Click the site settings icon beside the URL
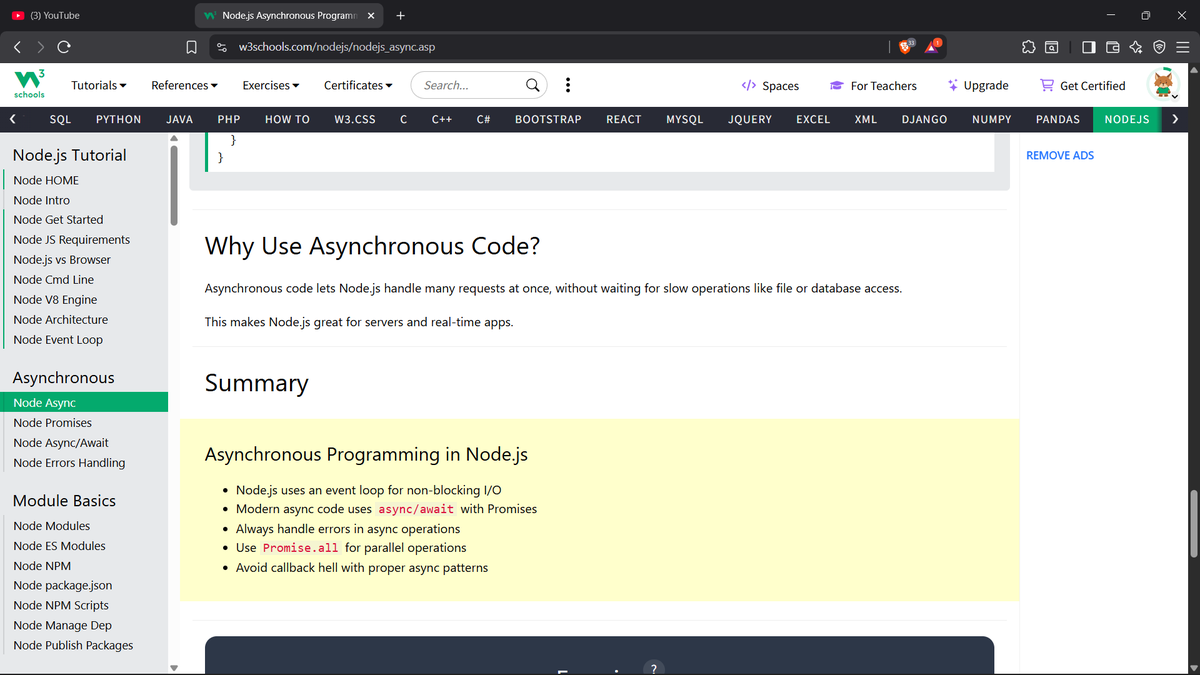The width and height of the screenshot is (1200, 675). tap(222, 47)
